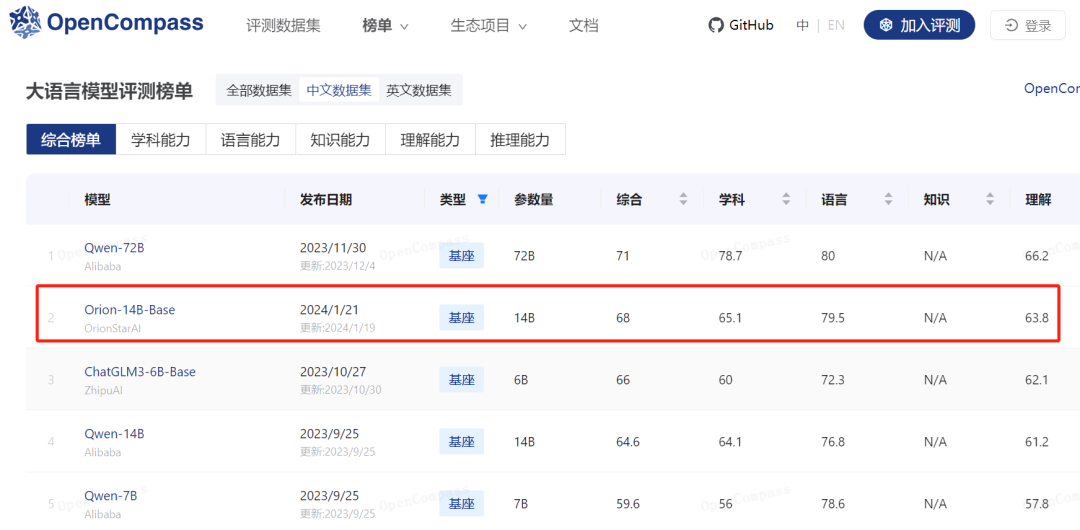1080x530 pixels.
Task: Sort by the 知识 column arrows
Action: [x=990, y=200]
